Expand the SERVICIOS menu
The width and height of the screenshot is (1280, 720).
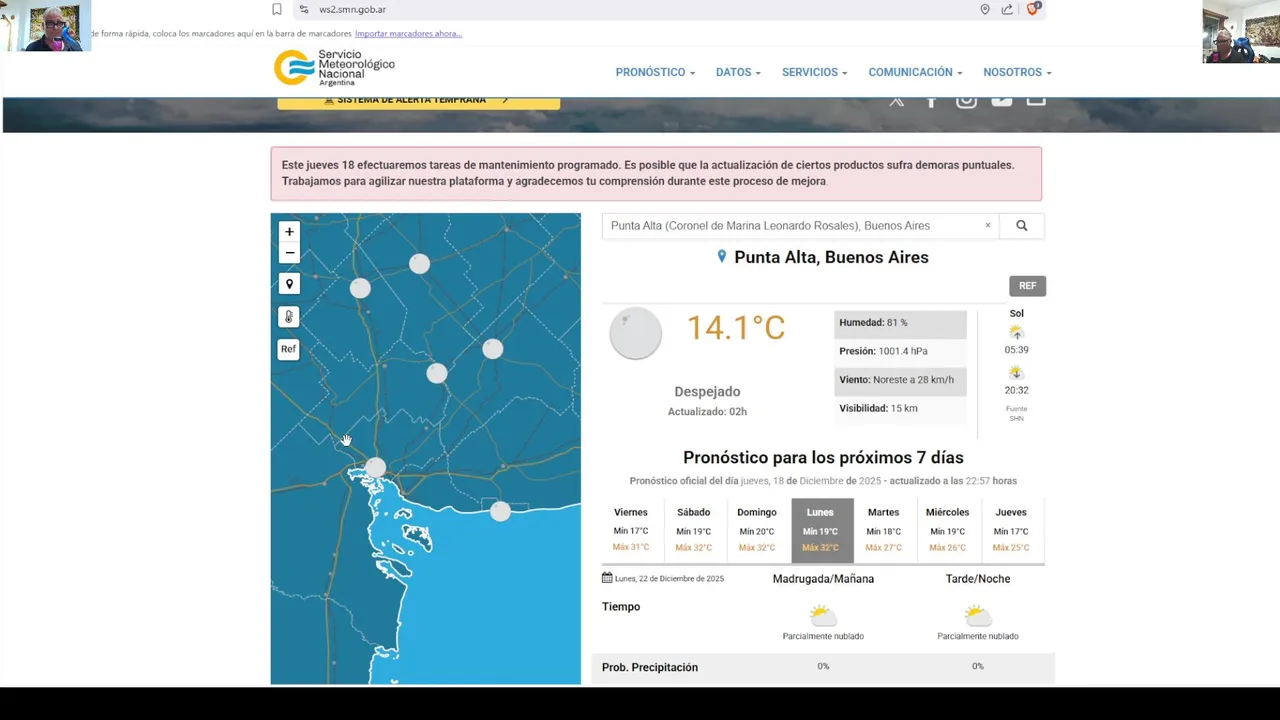coord(814,72)
